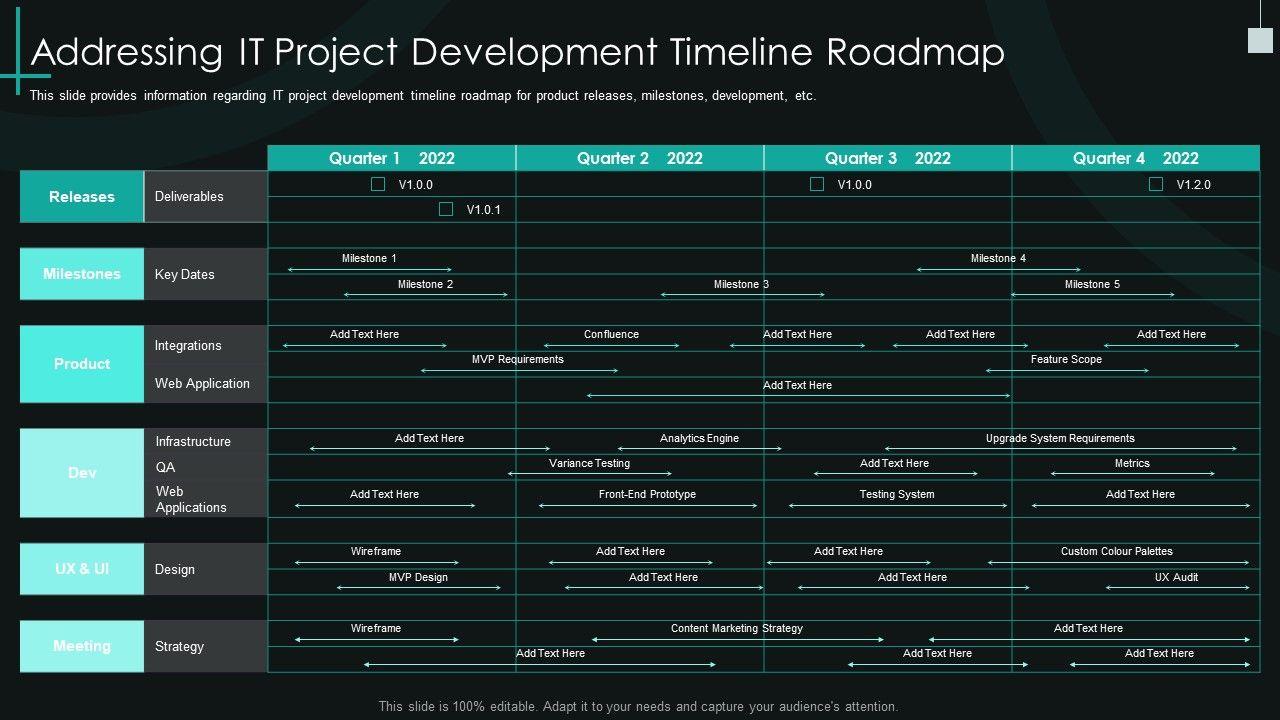Screen dimensions: 1280x720
Task: Select the Key Dates row label
Action: [185, 275]
